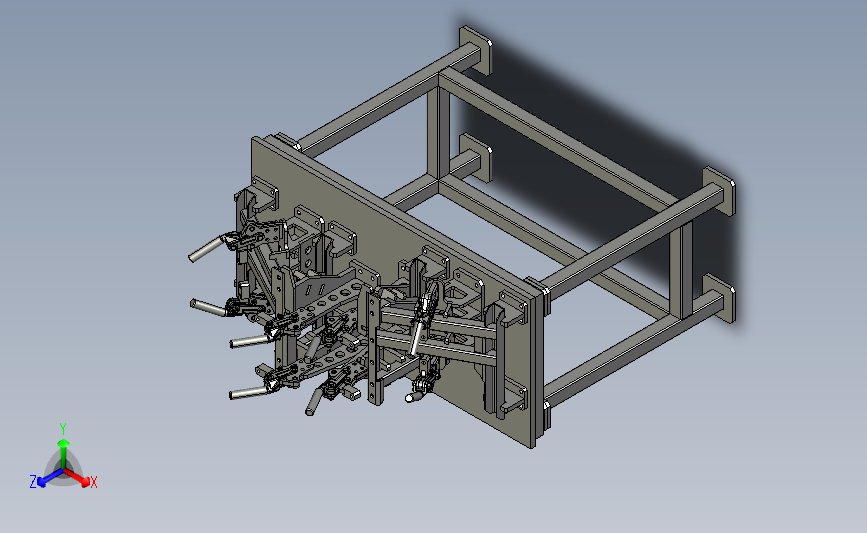Click the red X axis arrow on the triad

tap(77, 477)
